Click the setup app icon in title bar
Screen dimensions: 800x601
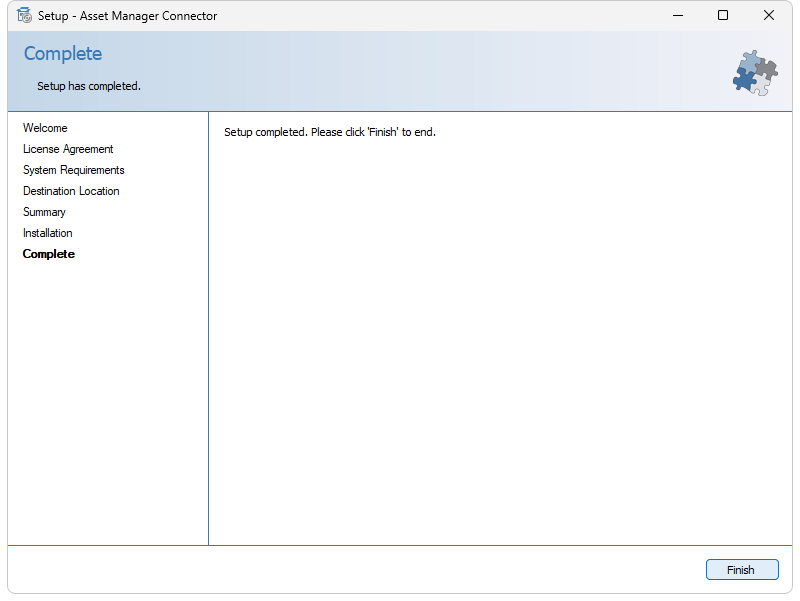pos(24,16)
